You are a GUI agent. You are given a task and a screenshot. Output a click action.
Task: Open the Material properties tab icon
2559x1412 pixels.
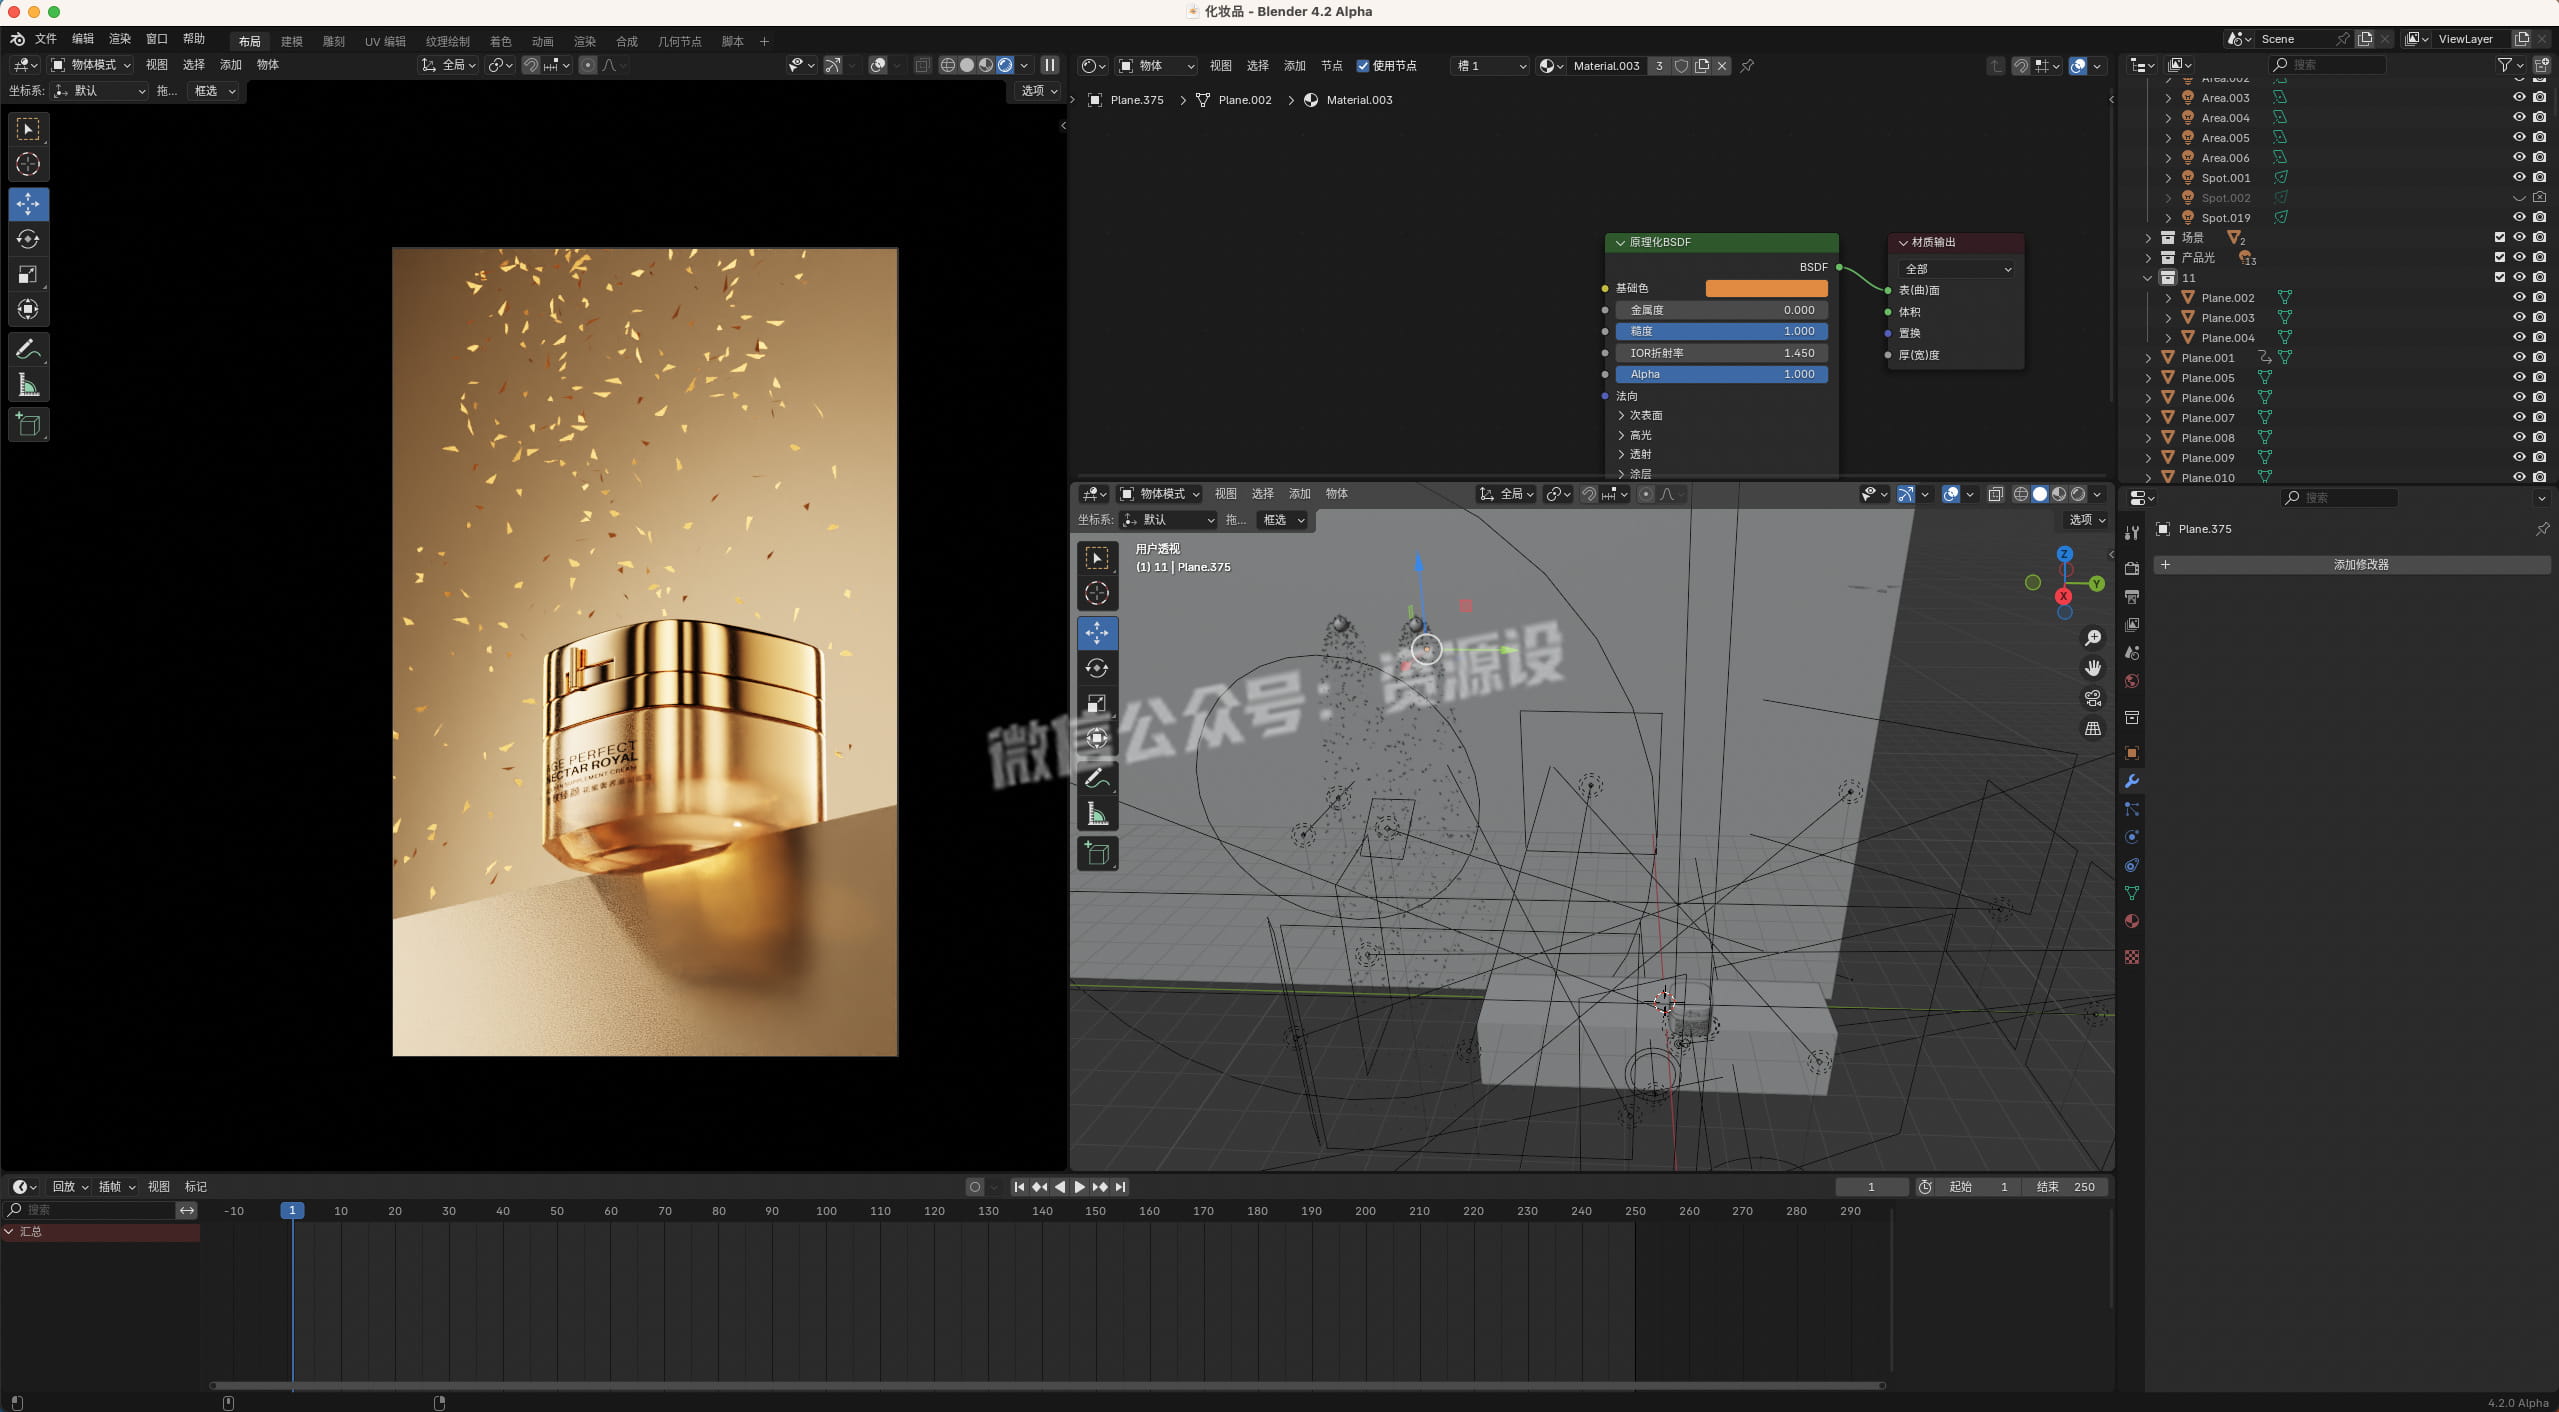click(2132, 921)
